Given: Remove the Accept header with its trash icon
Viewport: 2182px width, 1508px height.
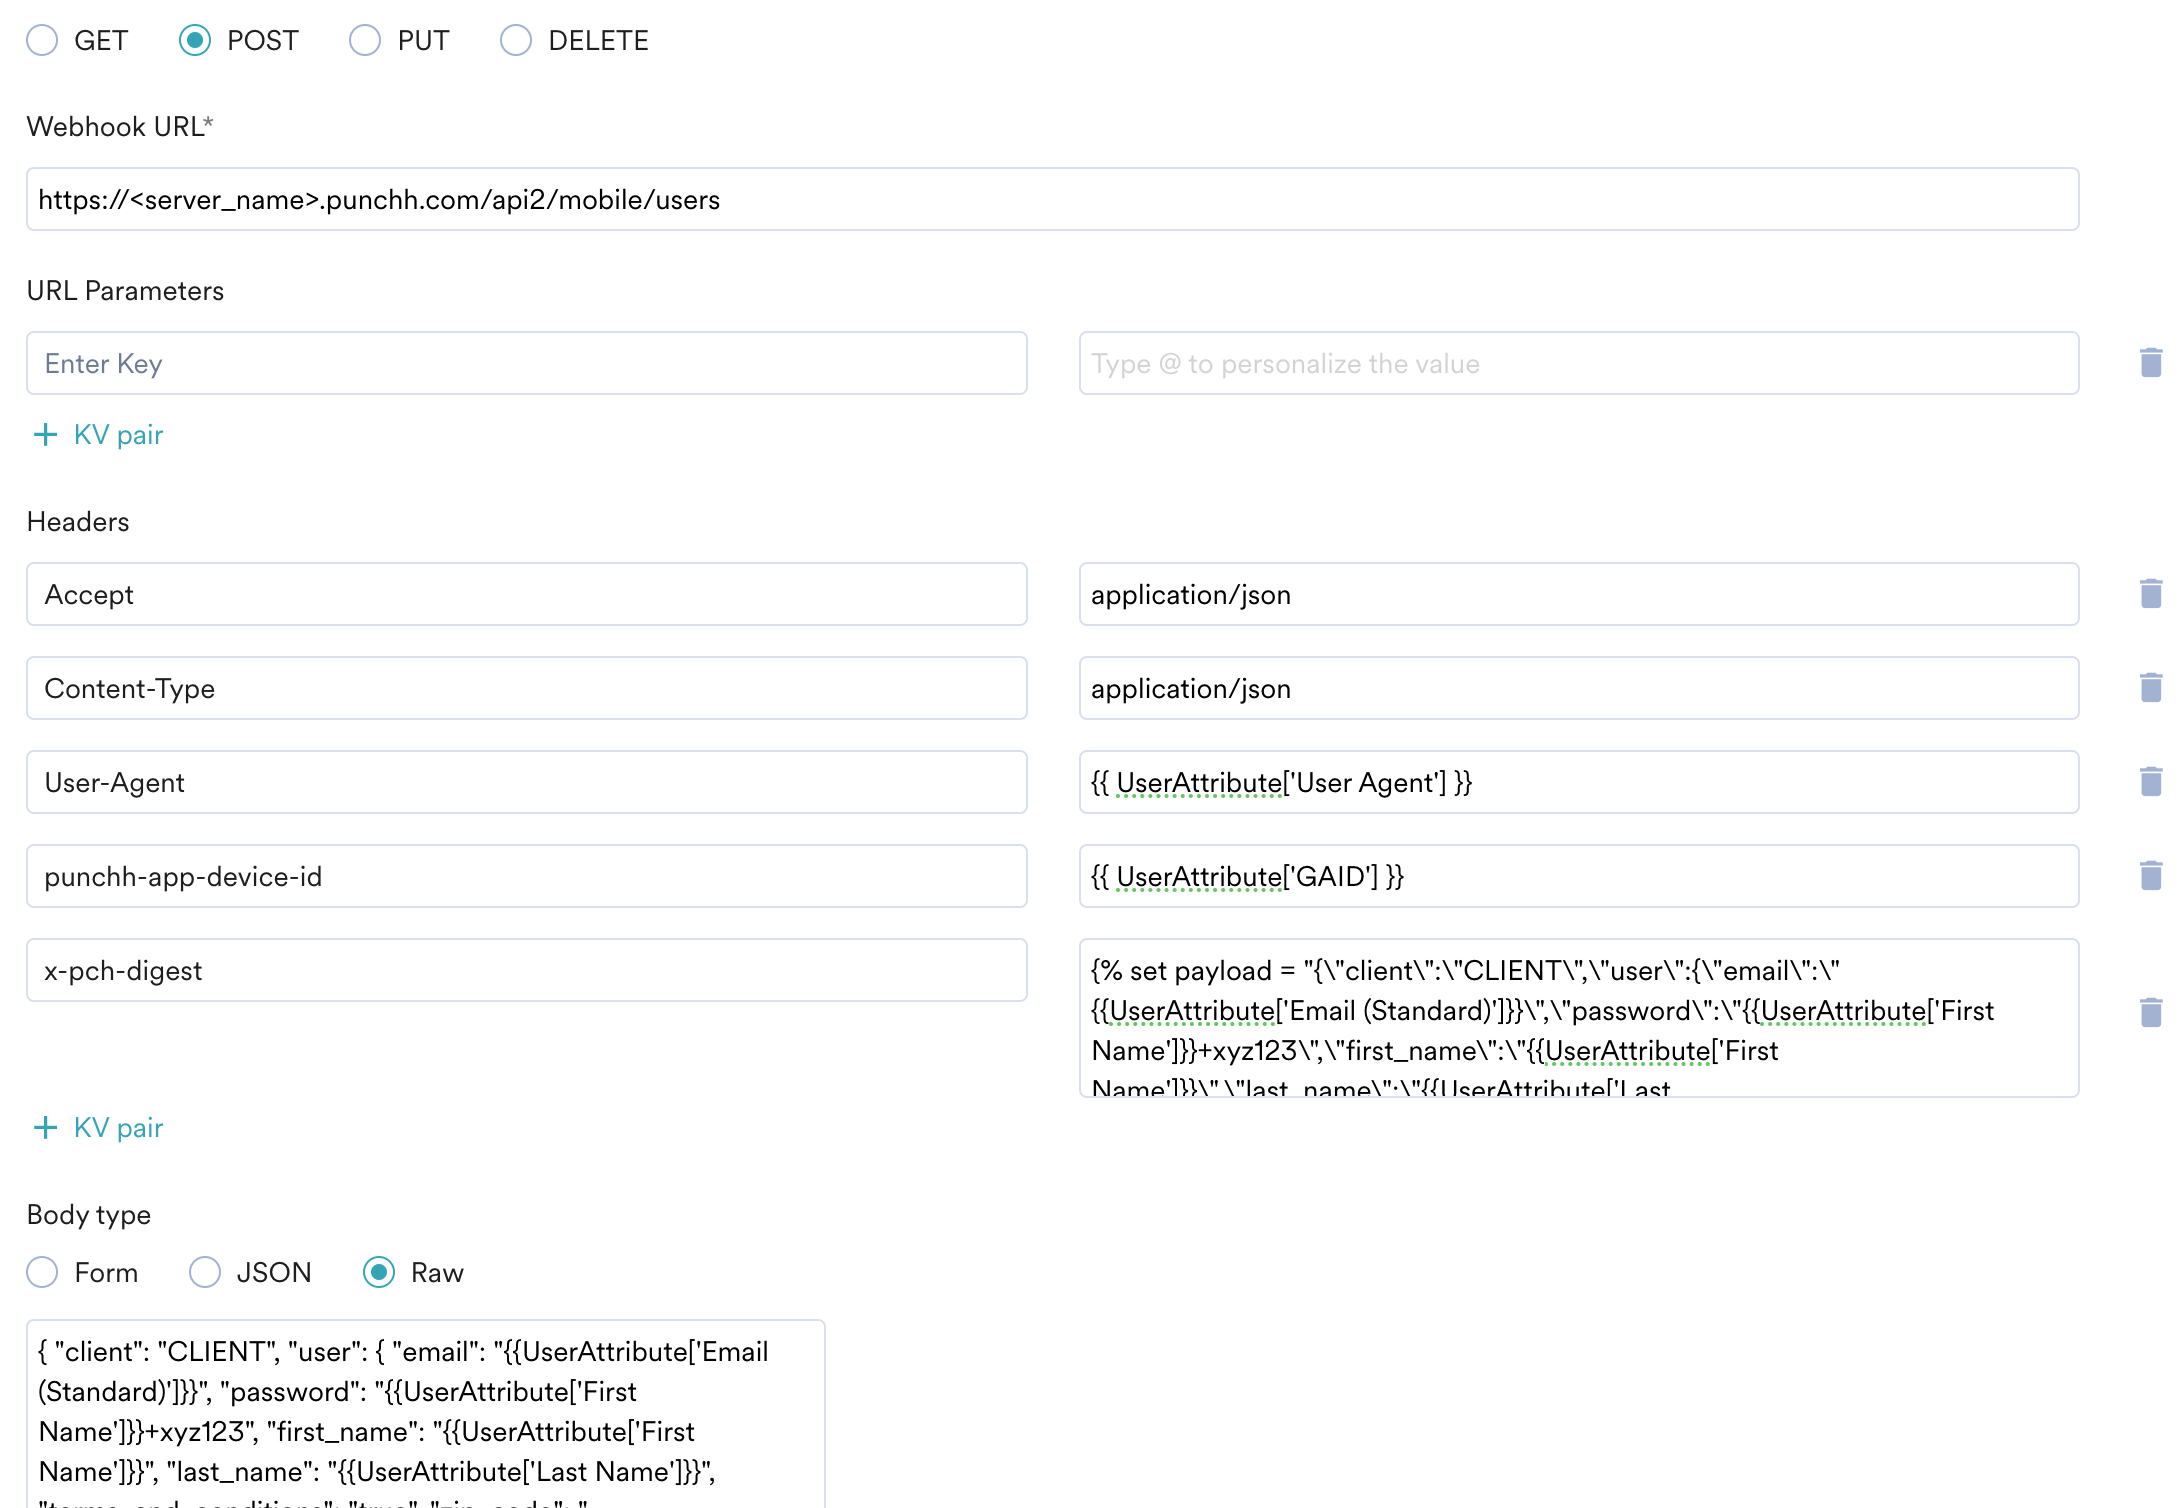Looking at the screenshot, I should pyautogui.click(x=2151, y=594).
